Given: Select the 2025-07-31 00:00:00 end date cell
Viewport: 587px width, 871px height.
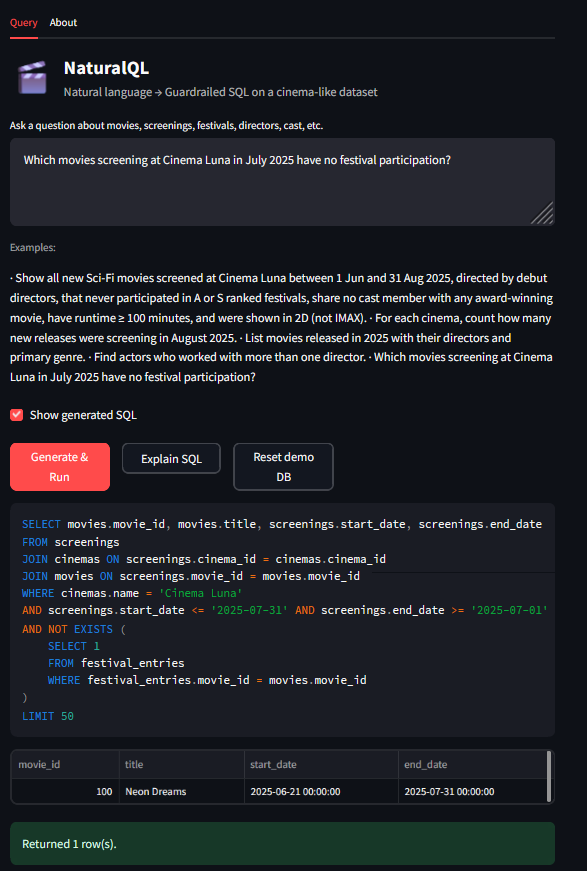Looking at the screenshot, I should (x=472, y=792).
